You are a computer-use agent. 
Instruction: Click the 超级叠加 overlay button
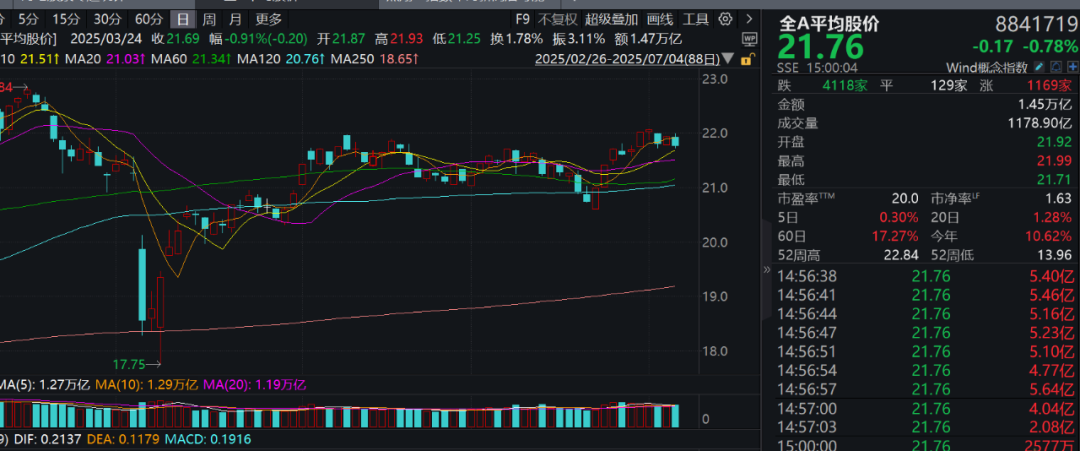611,19
